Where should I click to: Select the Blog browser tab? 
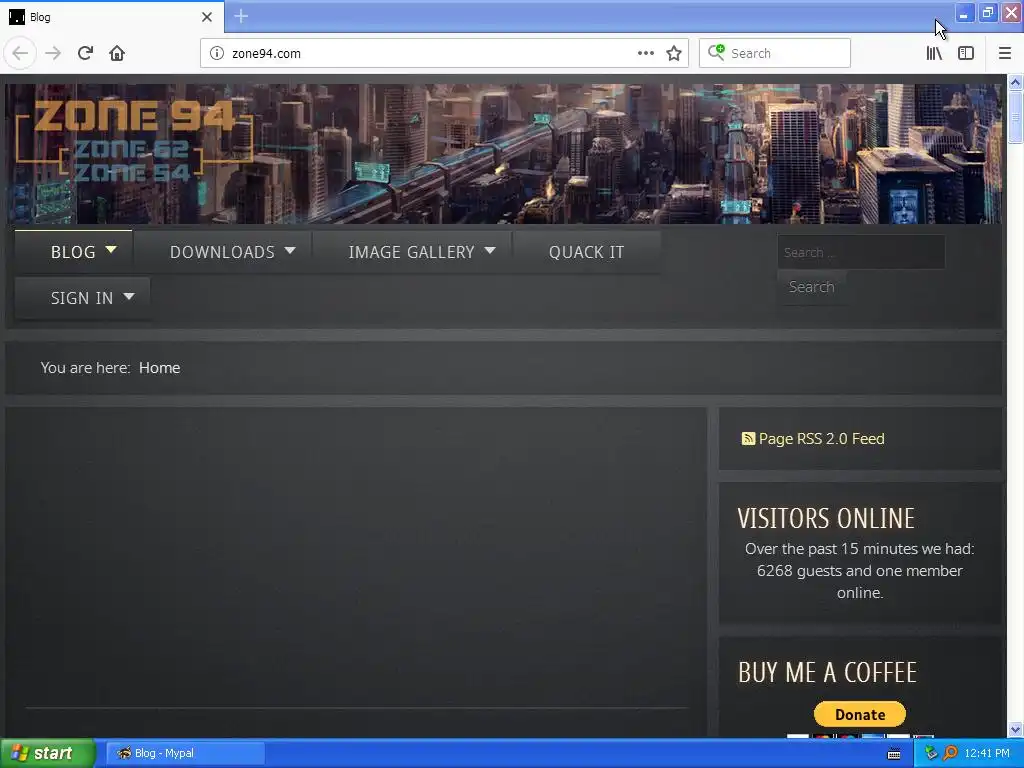point(111,17)
